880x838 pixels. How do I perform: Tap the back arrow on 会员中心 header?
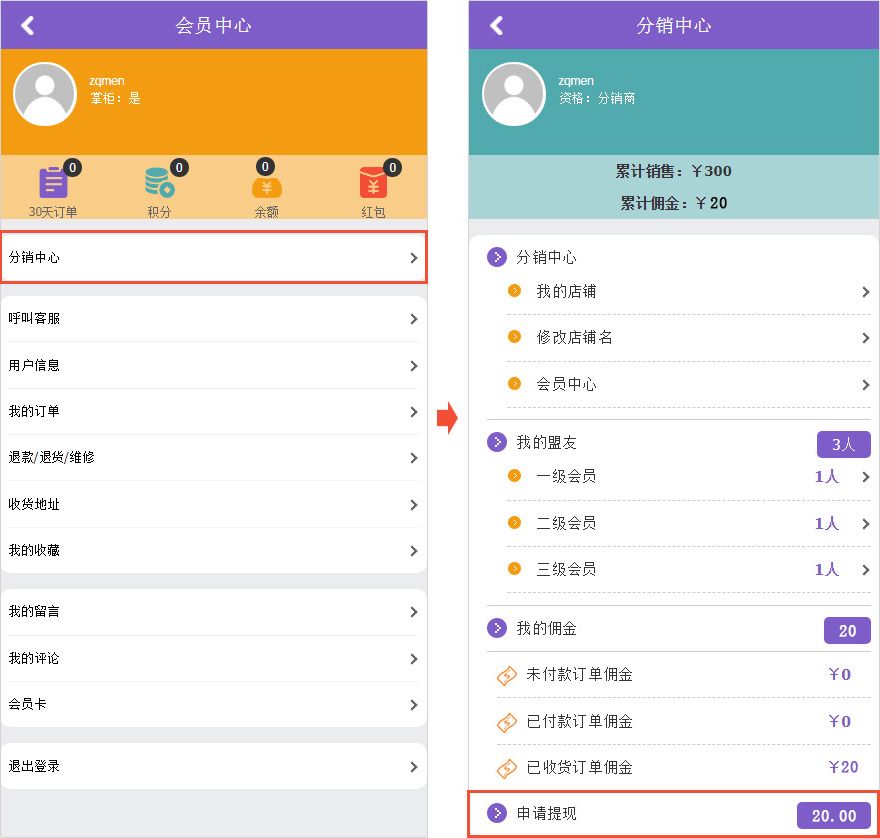tap(28, 24)
